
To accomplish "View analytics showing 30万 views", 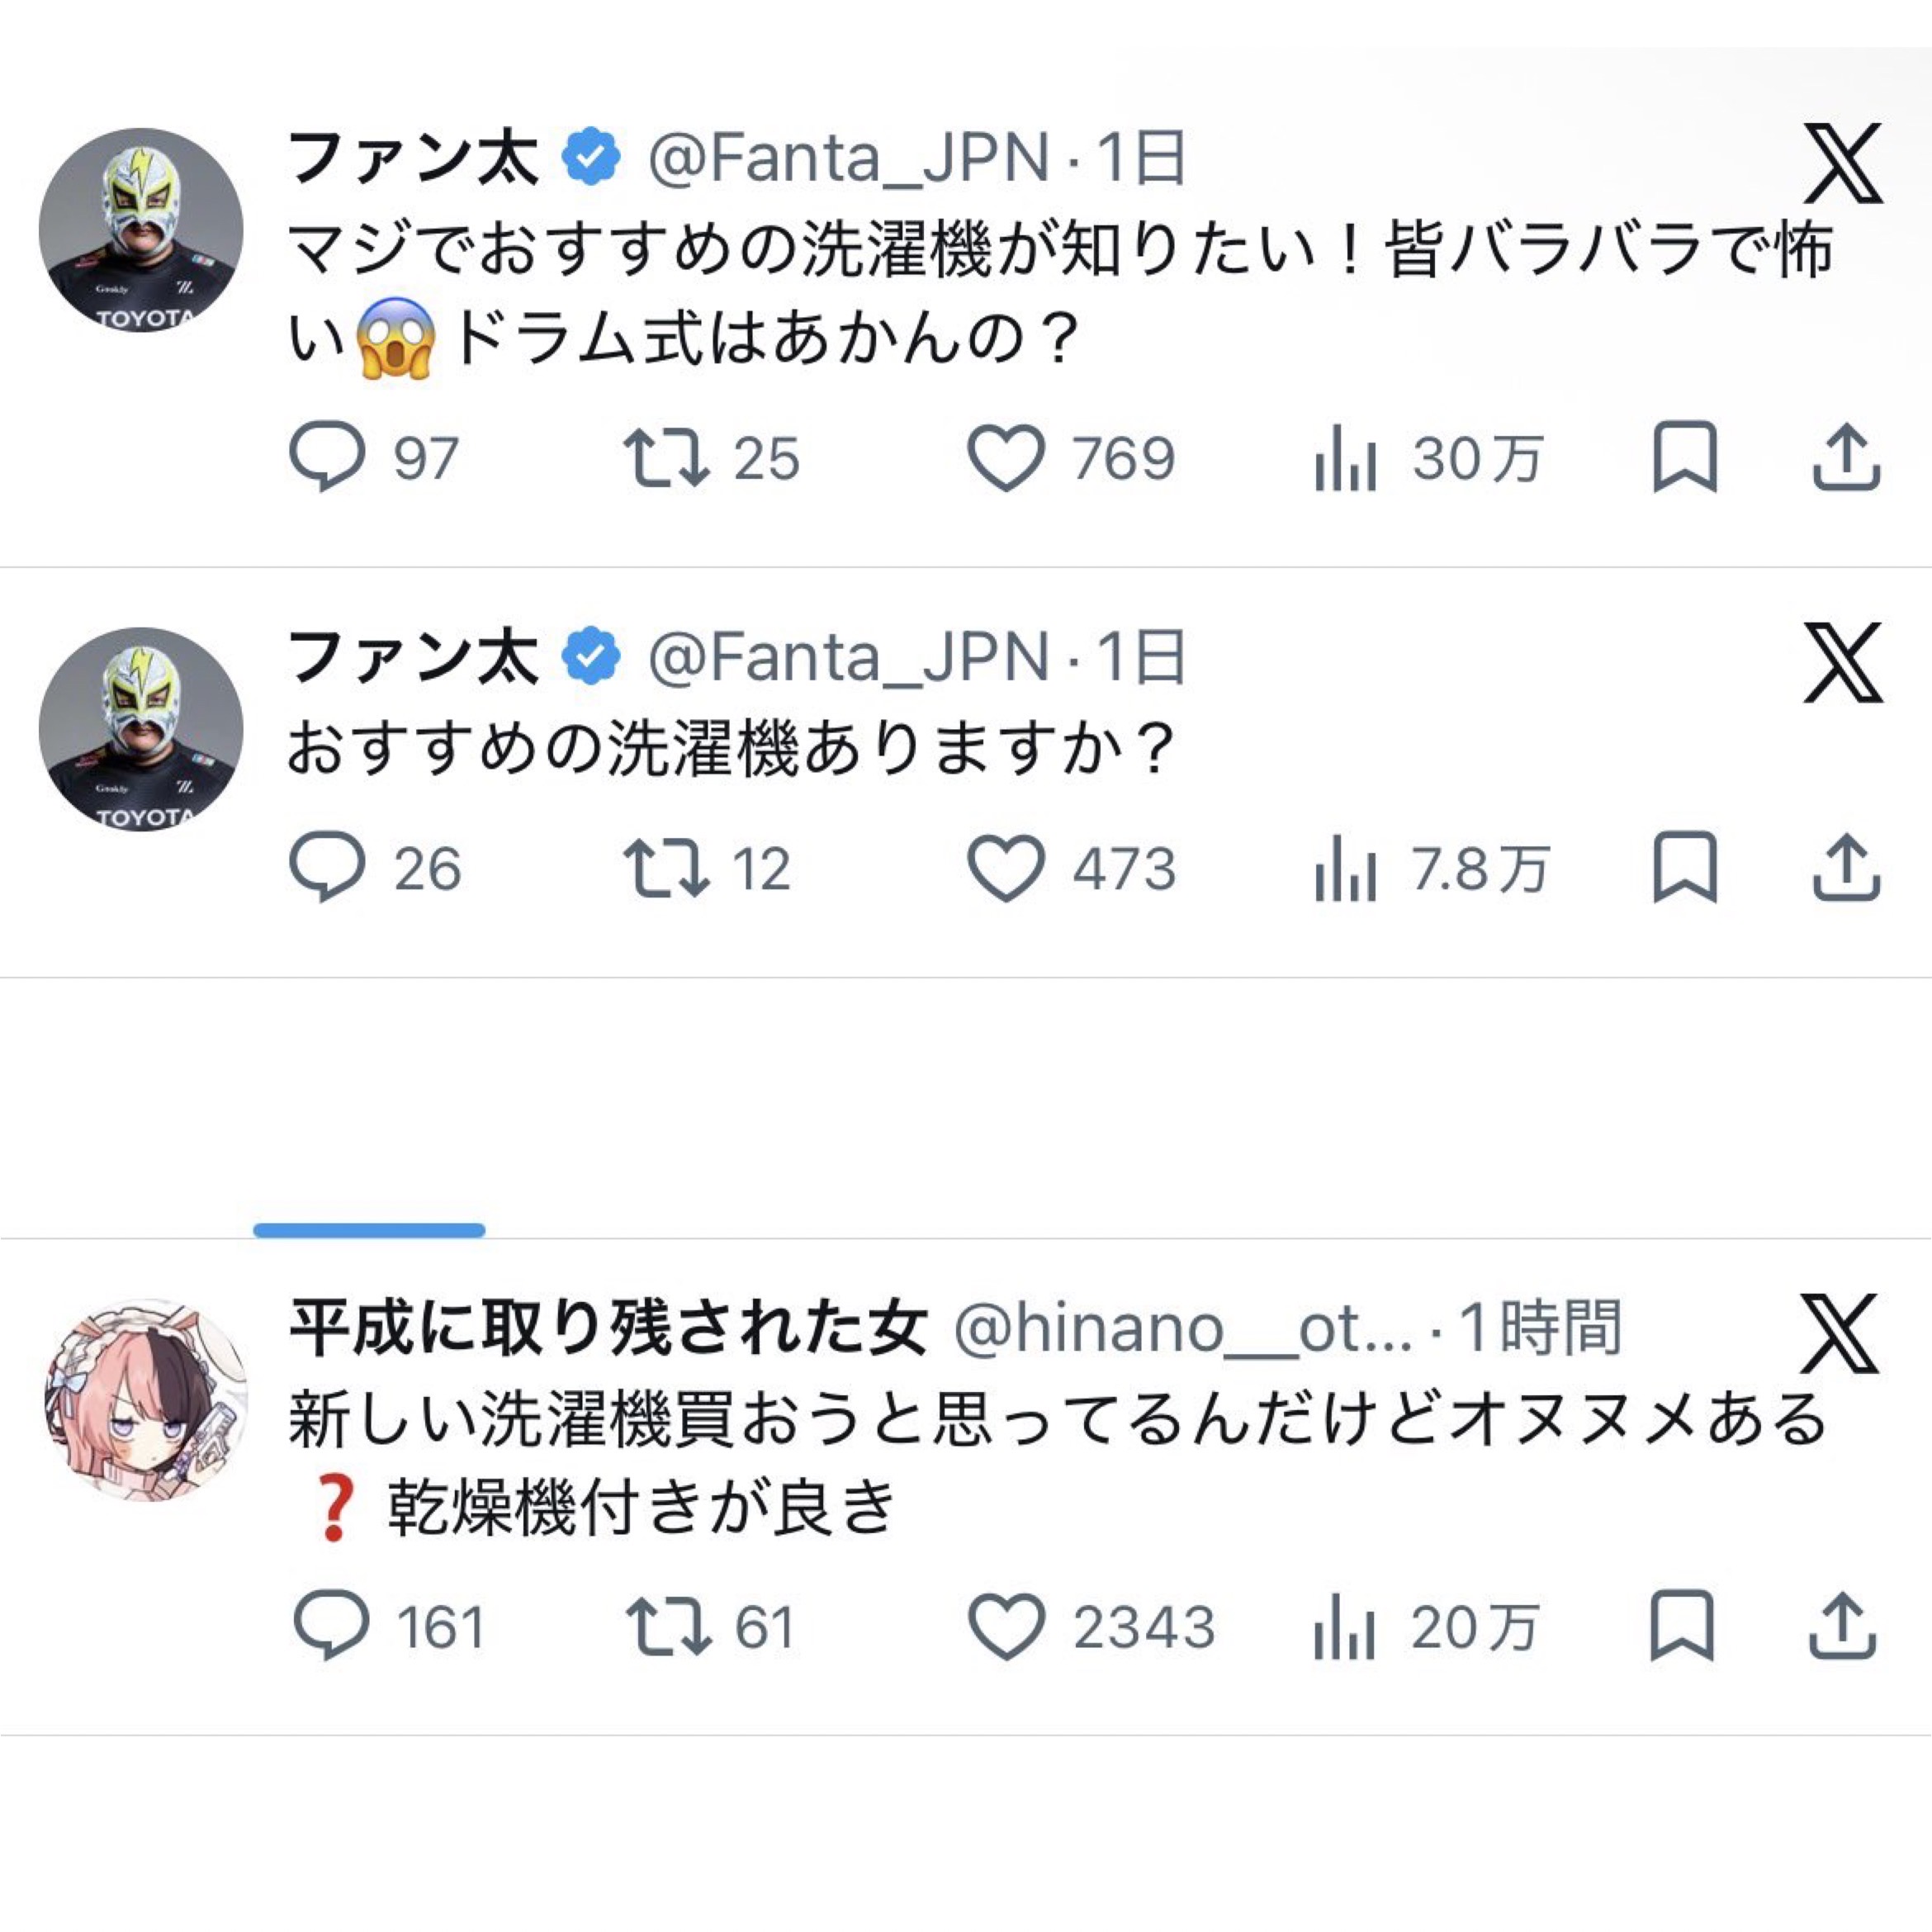I will tap(1346, 460).
